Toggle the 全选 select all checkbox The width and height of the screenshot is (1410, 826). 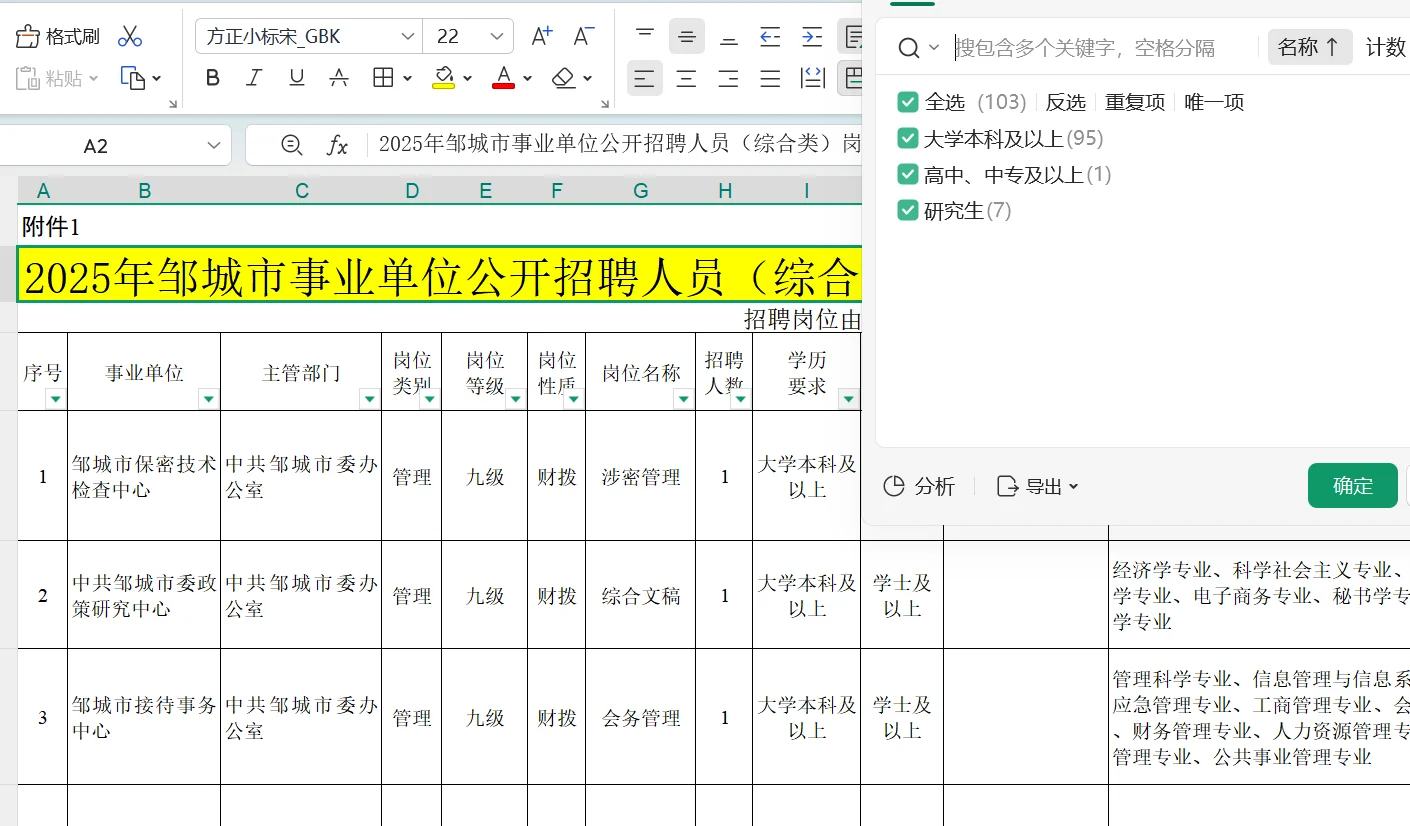click(x=908, y=102)
